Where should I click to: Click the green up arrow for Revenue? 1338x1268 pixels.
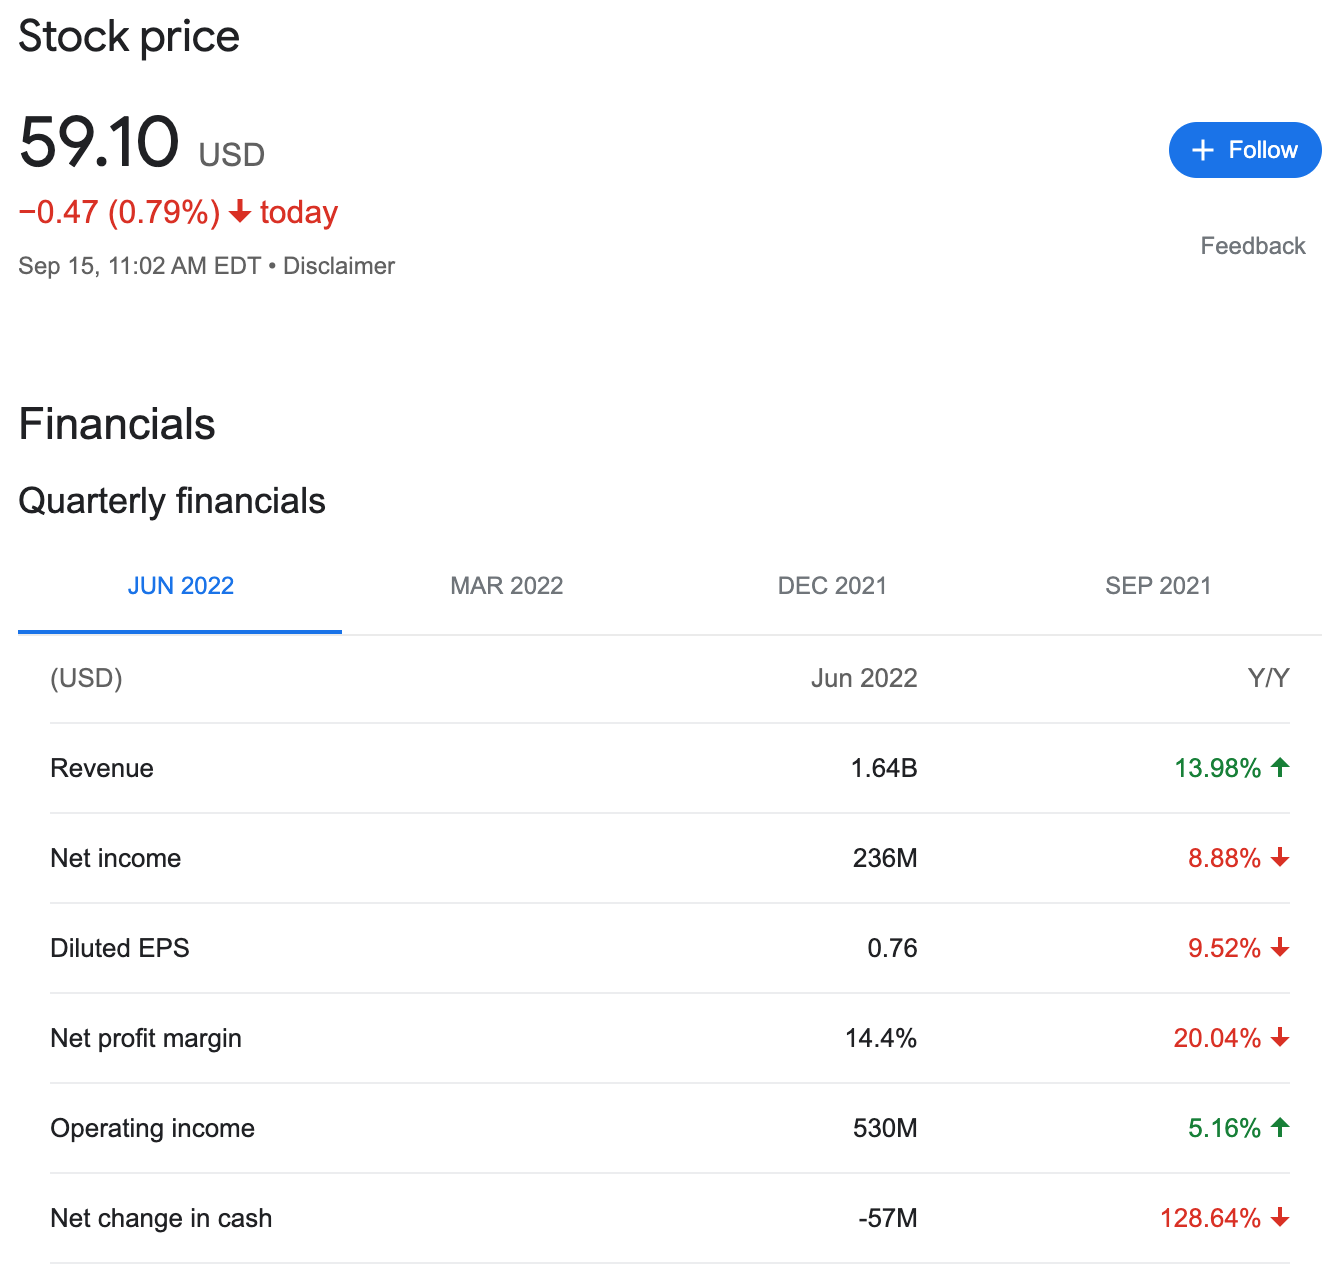1280,768
